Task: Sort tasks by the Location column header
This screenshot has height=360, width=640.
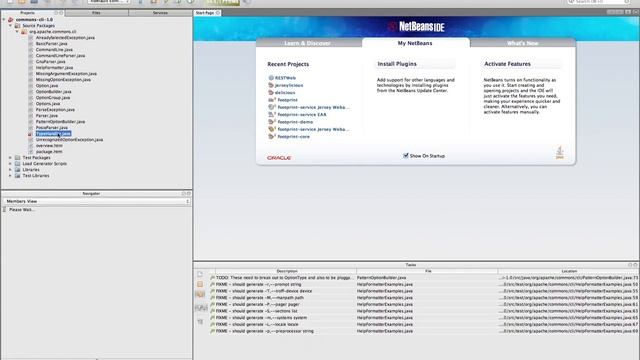Action: coord(568,271)
